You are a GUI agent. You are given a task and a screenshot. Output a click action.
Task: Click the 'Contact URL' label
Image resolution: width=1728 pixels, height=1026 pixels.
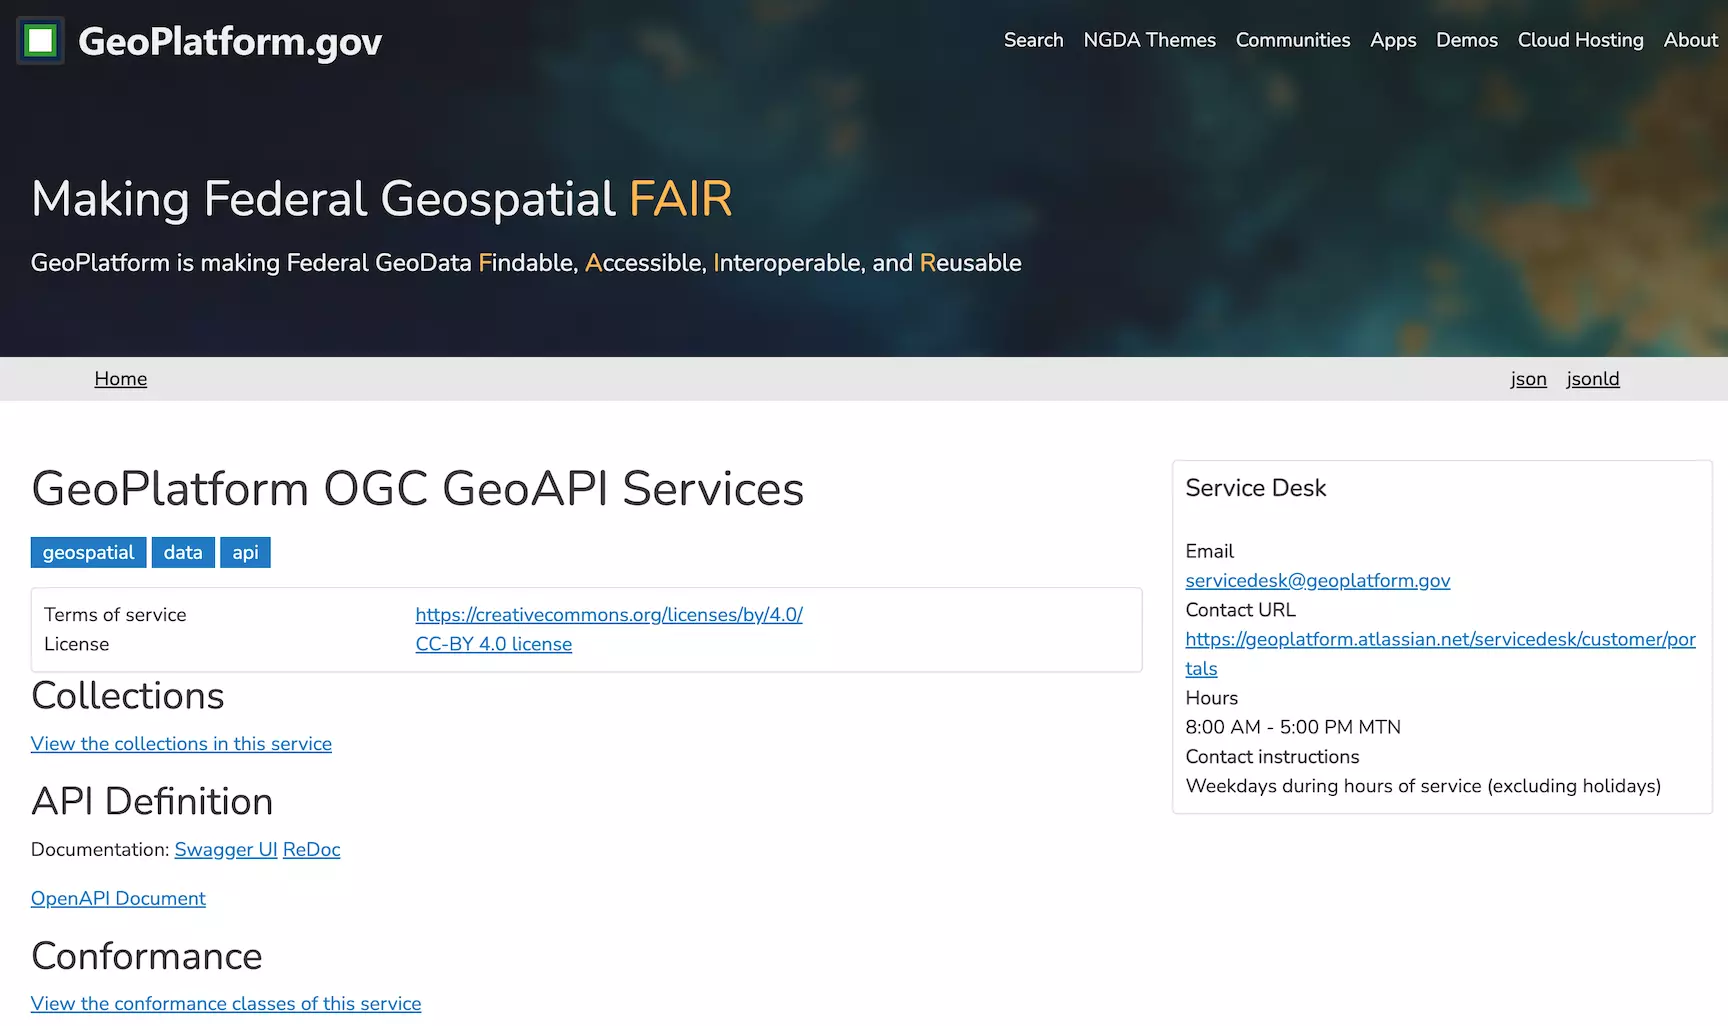1241,610
